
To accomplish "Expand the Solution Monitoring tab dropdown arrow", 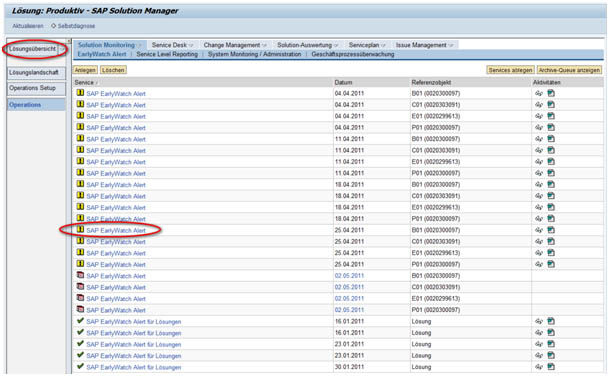I will (139, 45).
